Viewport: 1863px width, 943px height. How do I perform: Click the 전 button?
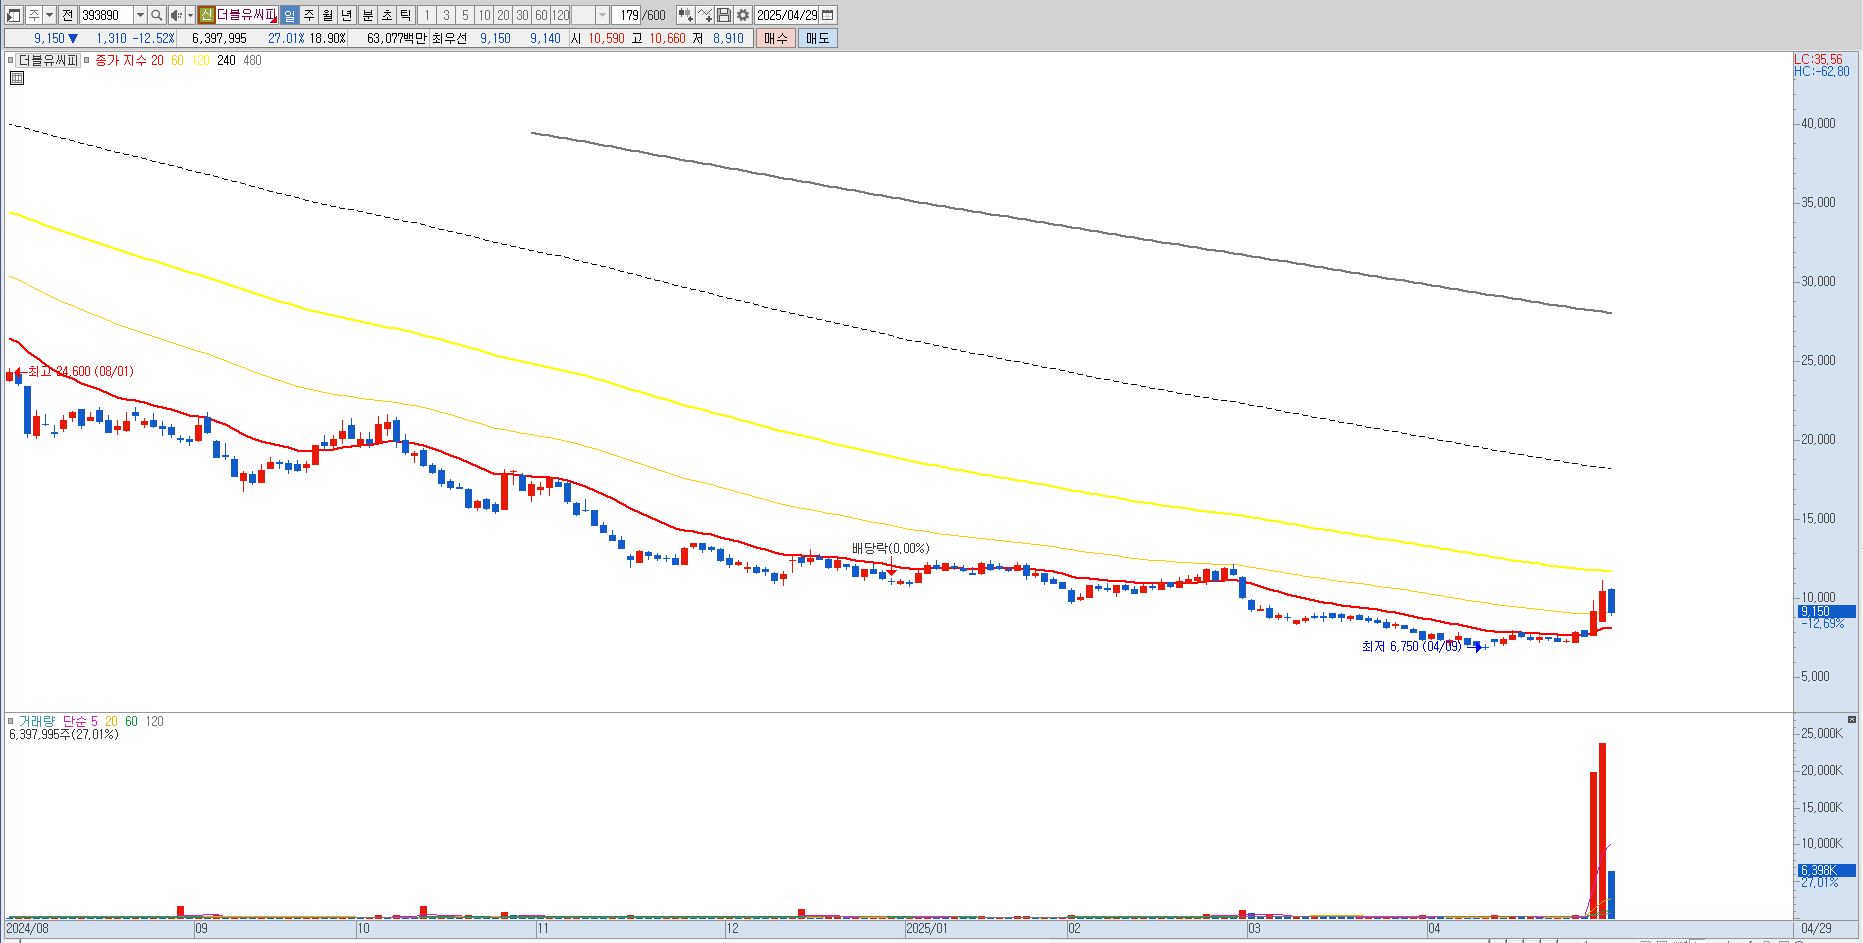[67, 15]
